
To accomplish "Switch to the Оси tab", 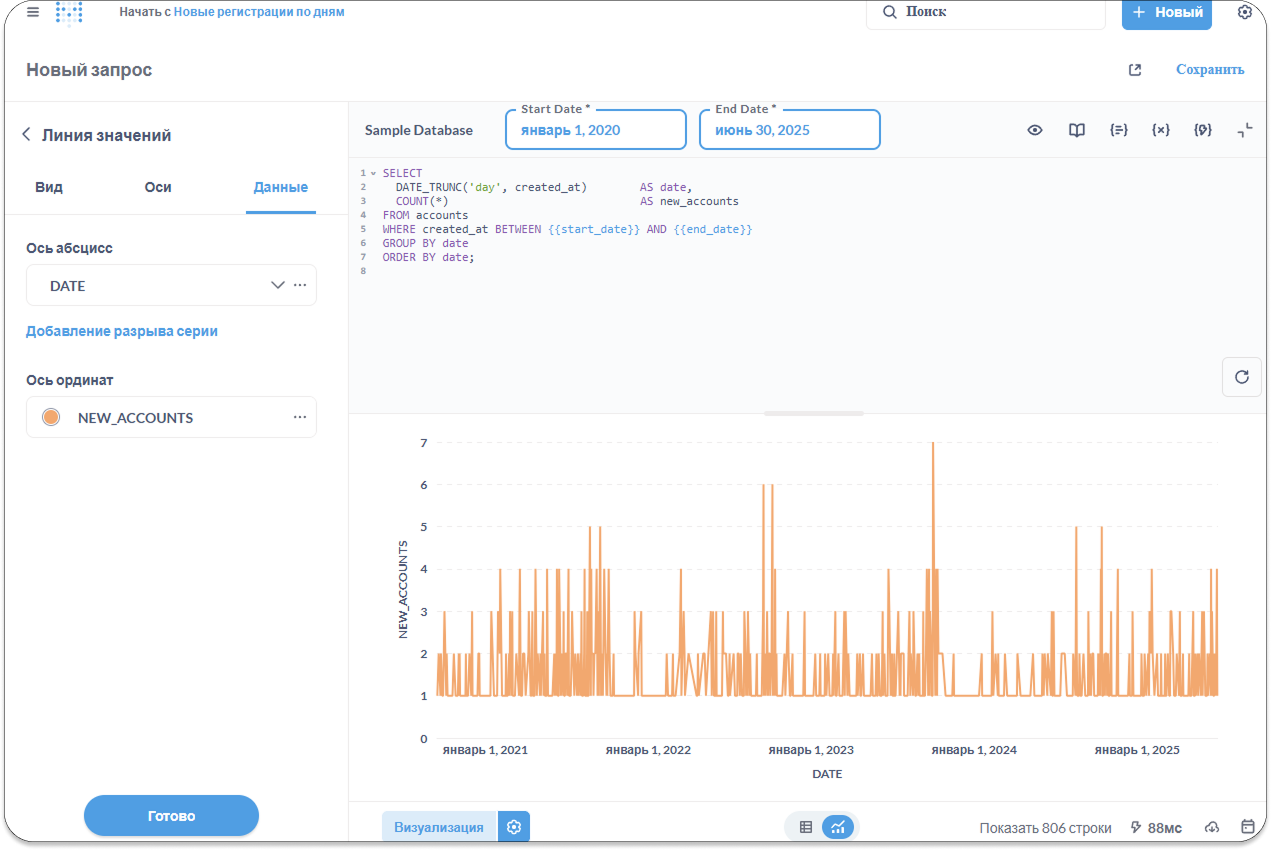I will pos(158,187).
